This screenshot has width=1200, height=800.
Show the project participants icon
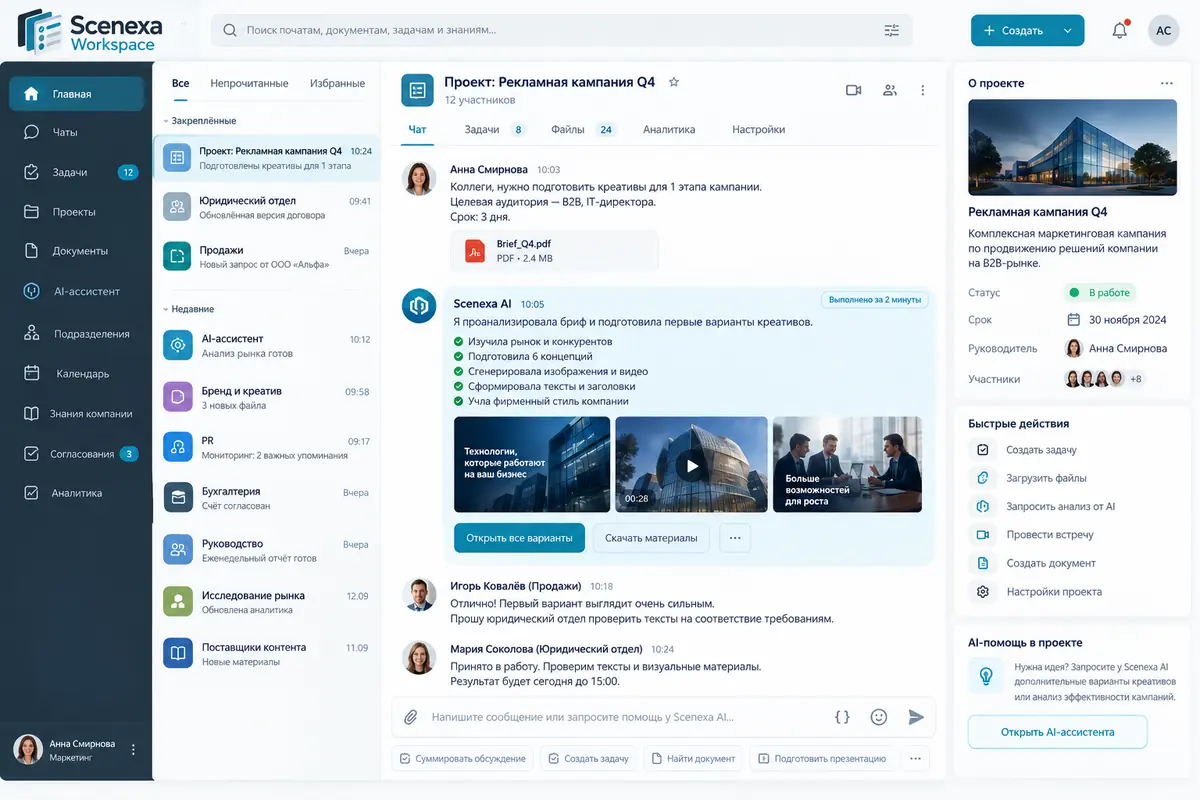(889, 90)
